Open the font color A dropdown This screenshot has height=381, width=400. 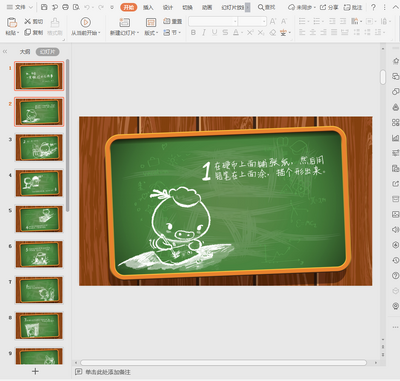(x=242, y=33)
